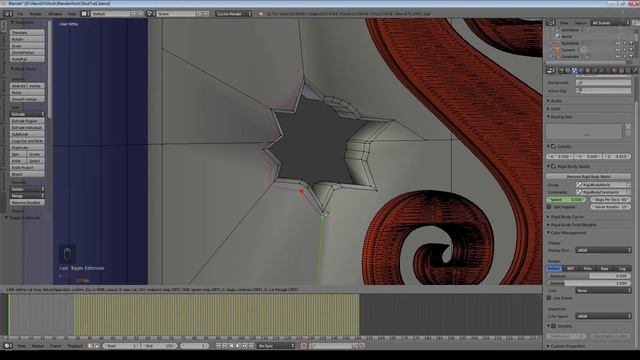Add a keying set with plus icon
640x360 pixels.
pyautogui.click(x=628, y=127)
